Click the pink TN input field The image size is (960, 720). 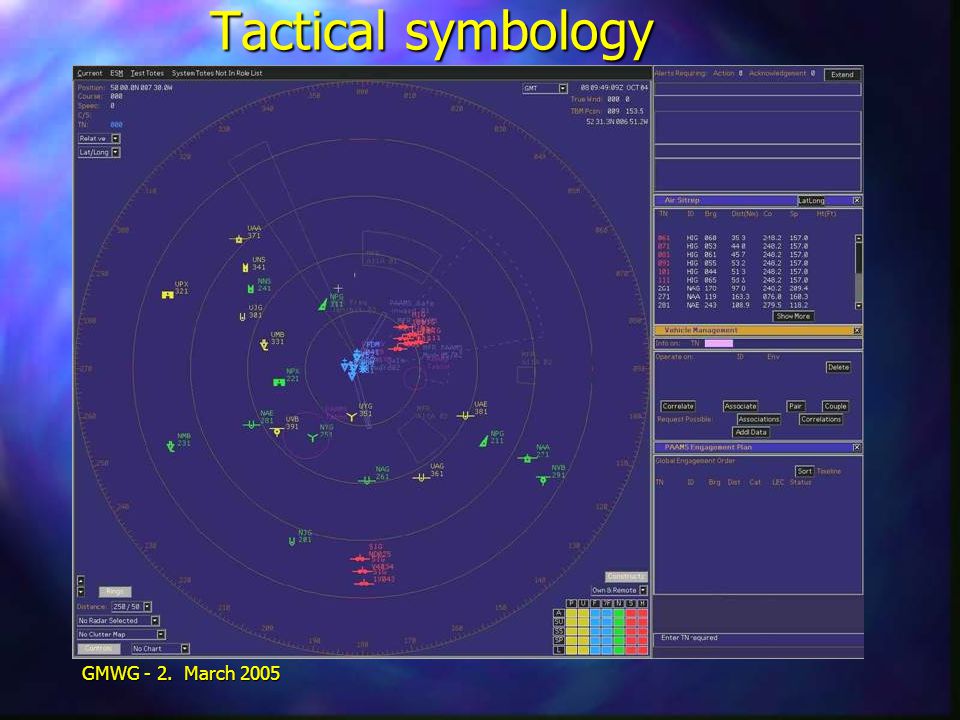tap(719, 343)
